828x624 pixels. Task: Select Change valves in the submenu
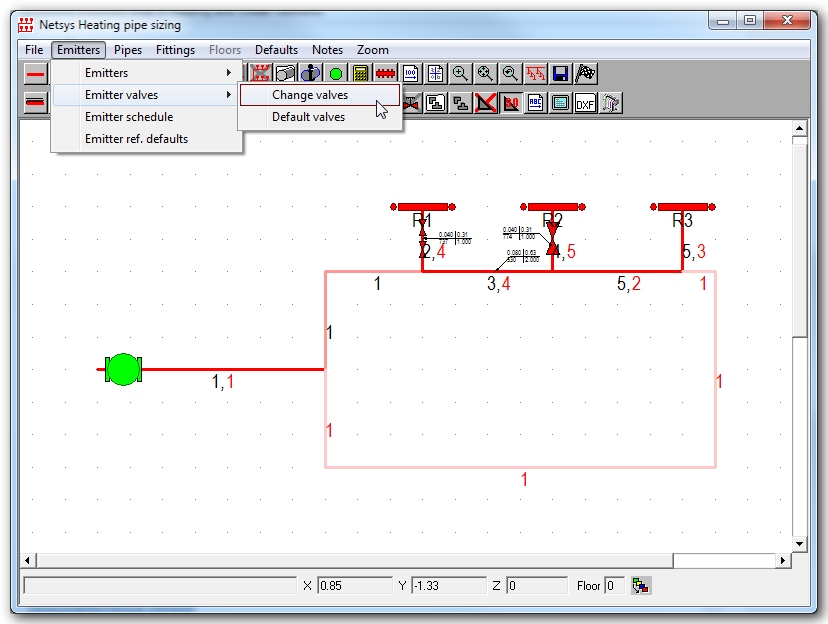point(319,95)
